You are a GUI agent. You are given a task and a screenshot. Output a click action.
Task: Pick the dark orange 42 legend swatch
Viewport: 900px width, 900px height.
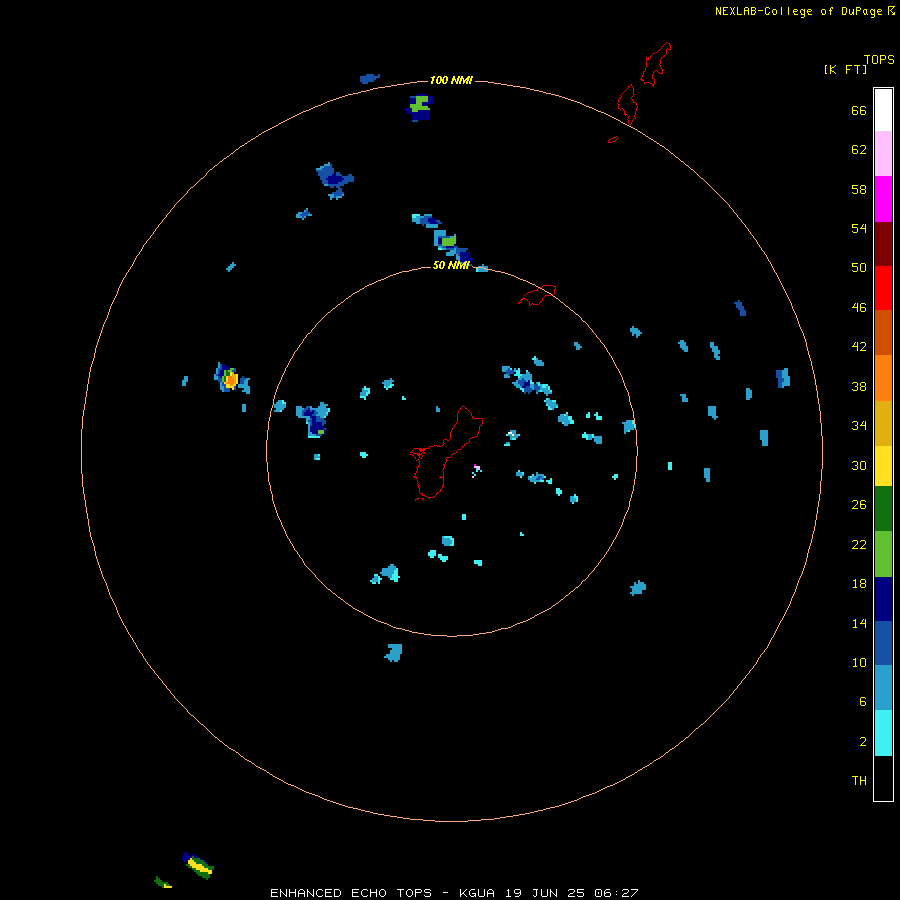(883, 332)
